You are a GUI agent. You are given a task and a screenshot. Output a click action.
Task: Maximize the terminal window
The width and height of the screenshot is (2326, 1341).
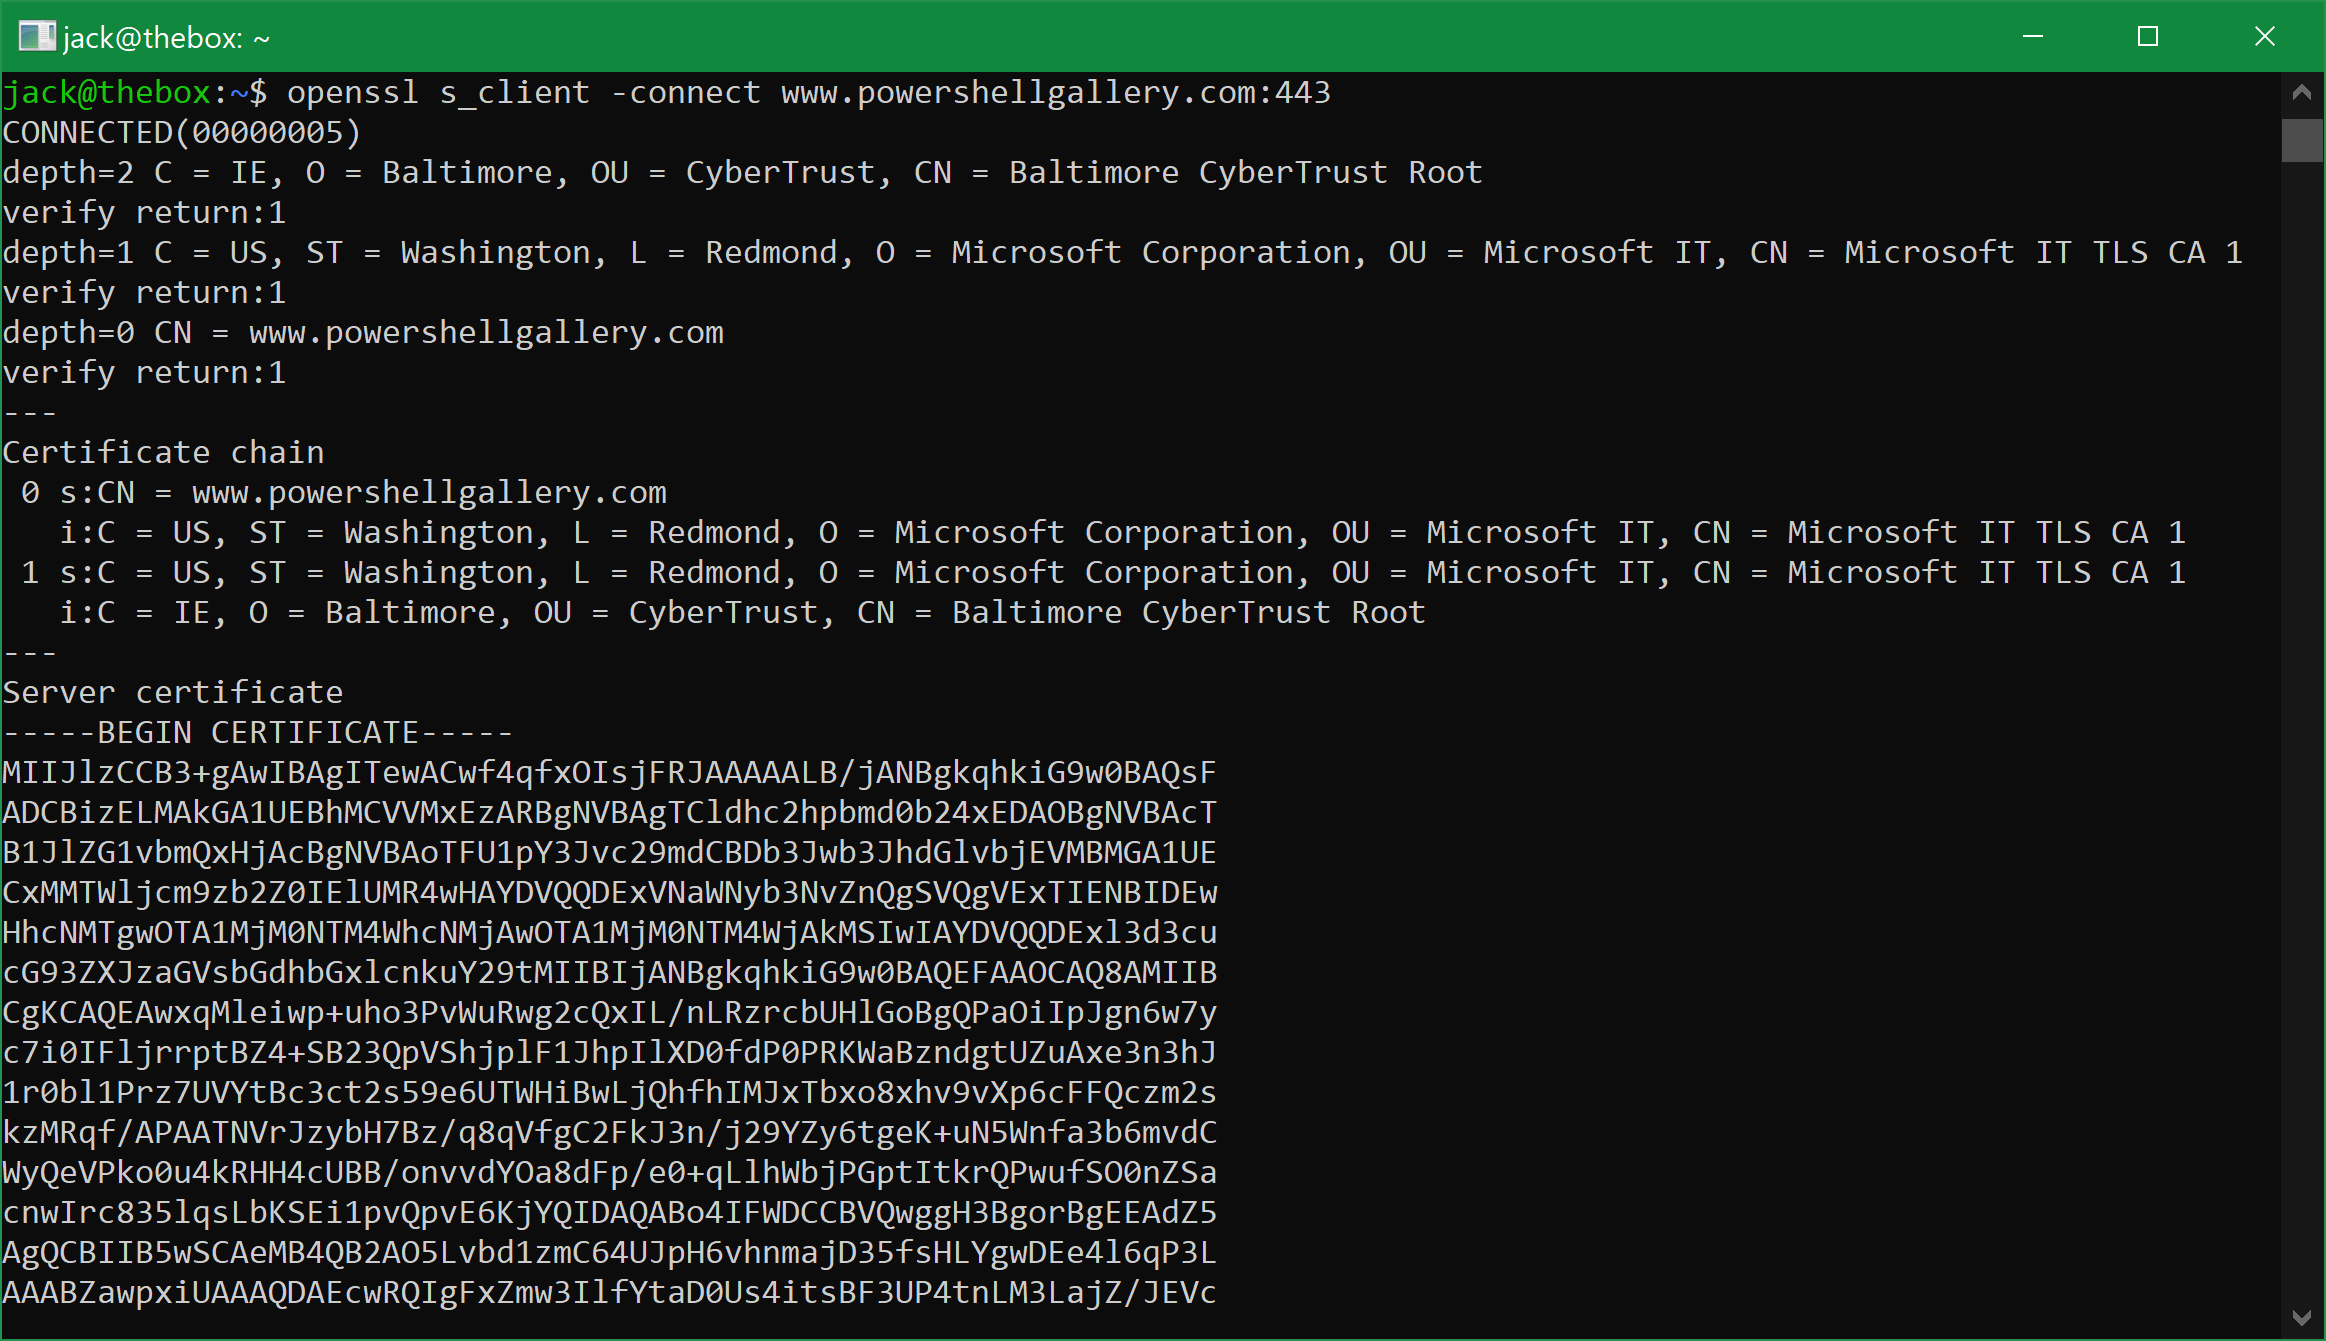coord(2148,36)
